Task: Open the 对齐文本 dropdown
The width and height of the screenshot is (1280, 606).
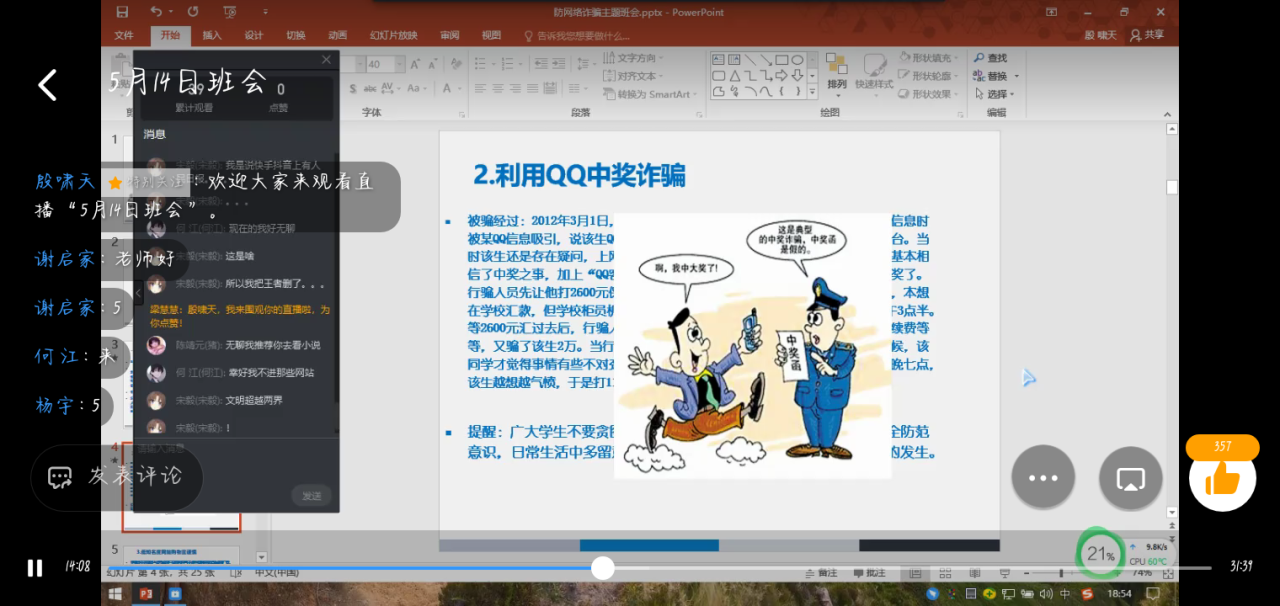Action: click(x=634, y=76)
